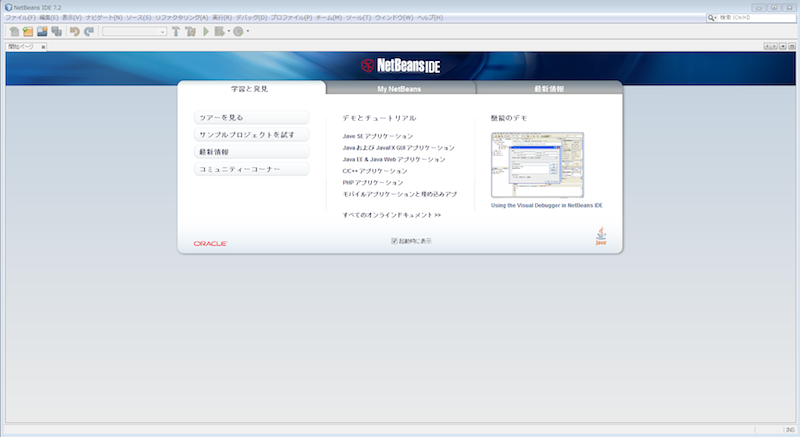
Task: Open the ソース(S) menu
Action: [x=138, y=17]
